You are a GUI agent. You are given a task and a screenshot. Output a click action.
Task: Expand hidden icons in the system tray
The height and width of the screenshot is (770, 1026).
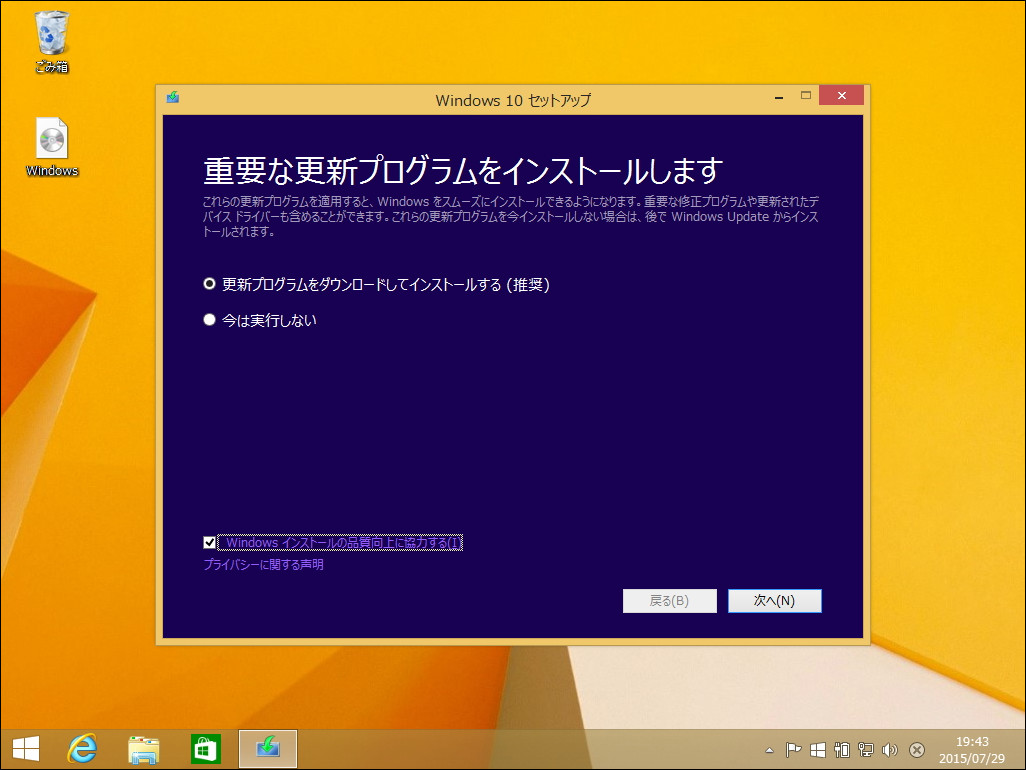769,750
